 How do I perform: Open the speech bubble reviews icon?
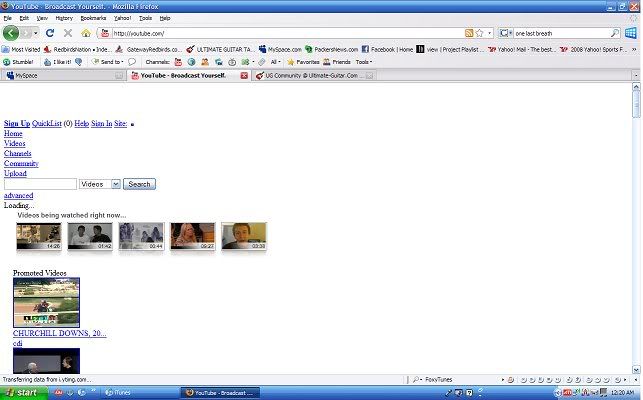pyautogui.click(x=132, y=62)
